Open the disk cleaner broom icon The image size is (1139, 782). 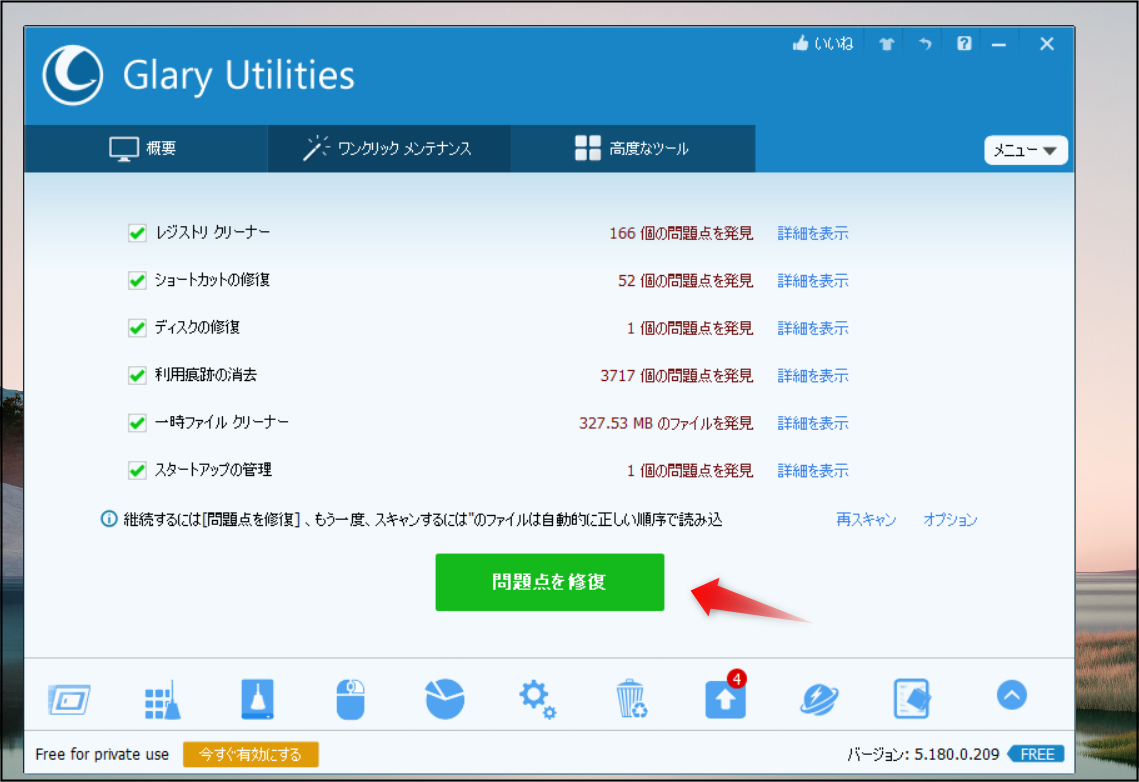[257, 699]
